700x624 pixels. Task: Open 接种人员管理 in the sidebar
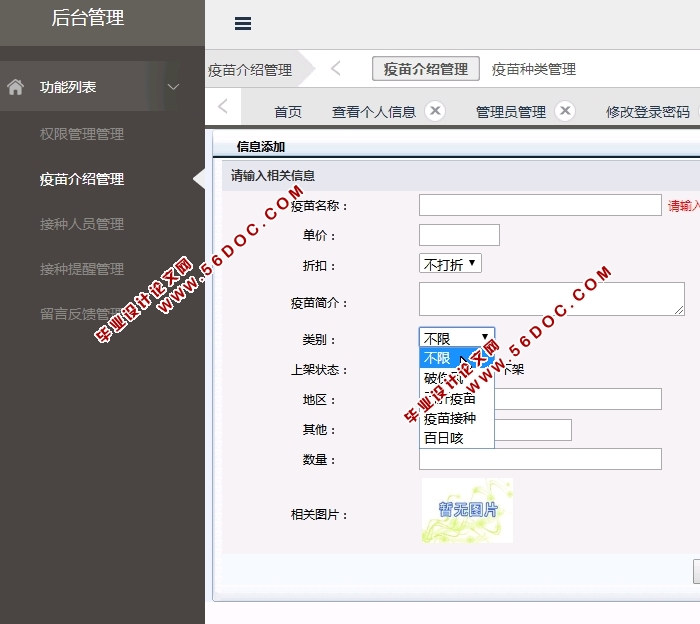[x=82, y=224]
